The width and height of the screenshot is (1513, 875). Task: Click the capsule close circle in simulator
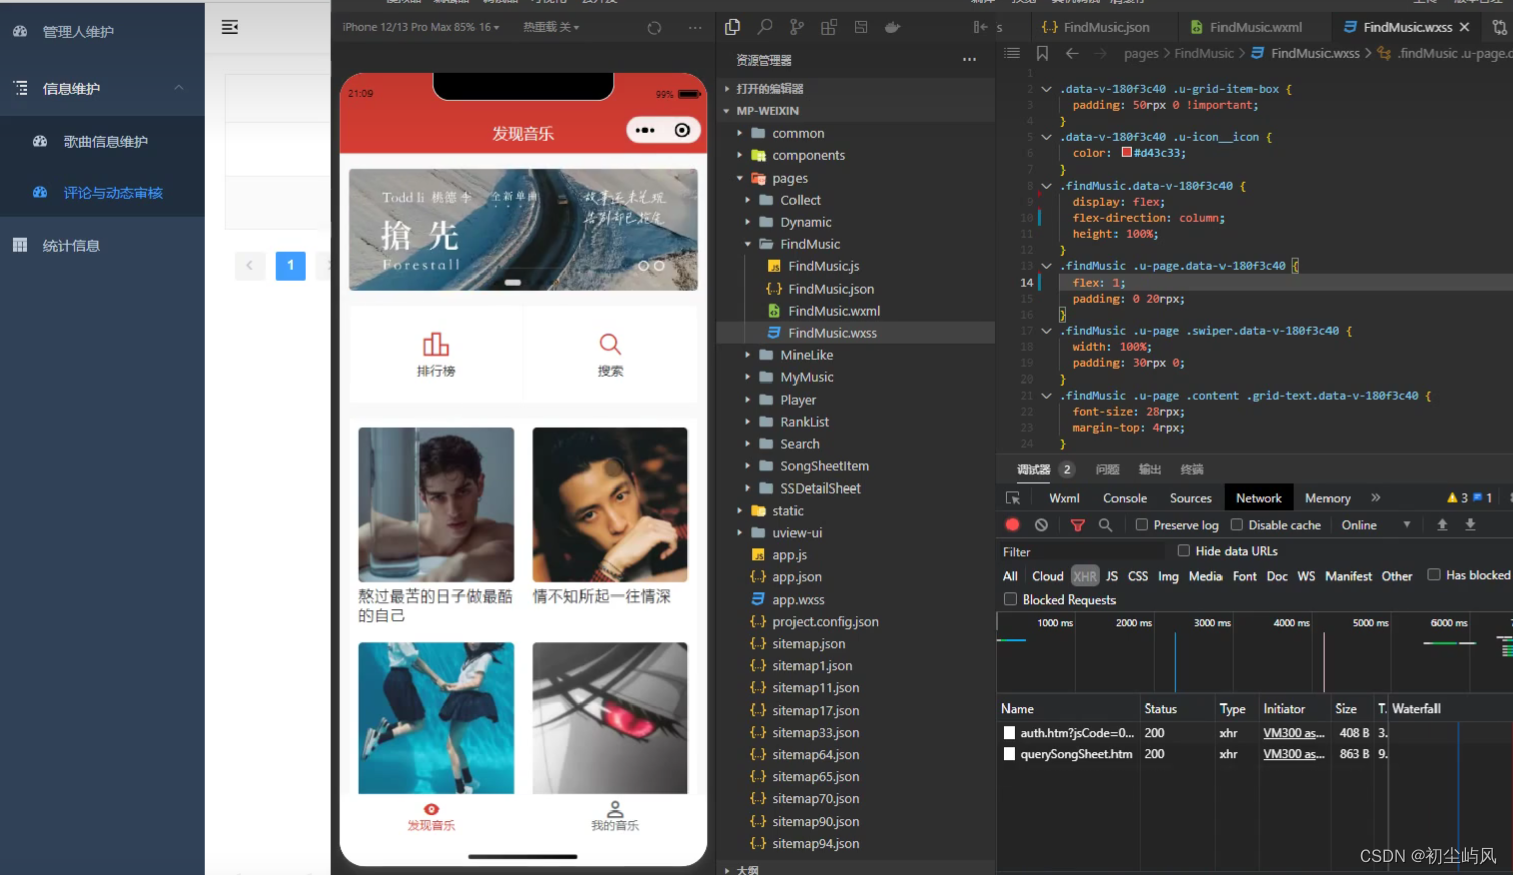click(682, 130)
